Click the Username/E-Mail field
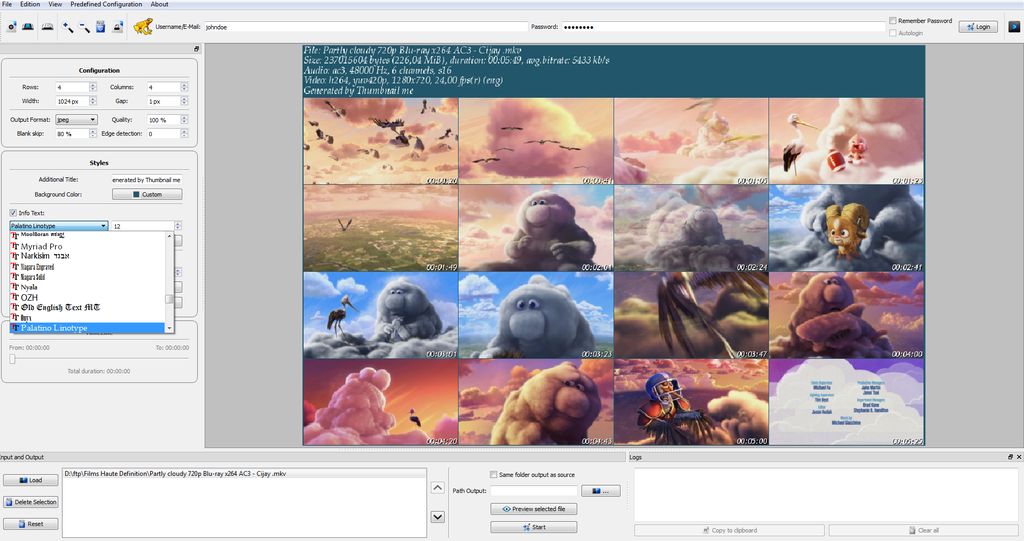Screen dimensions: 1024x541 366,27
